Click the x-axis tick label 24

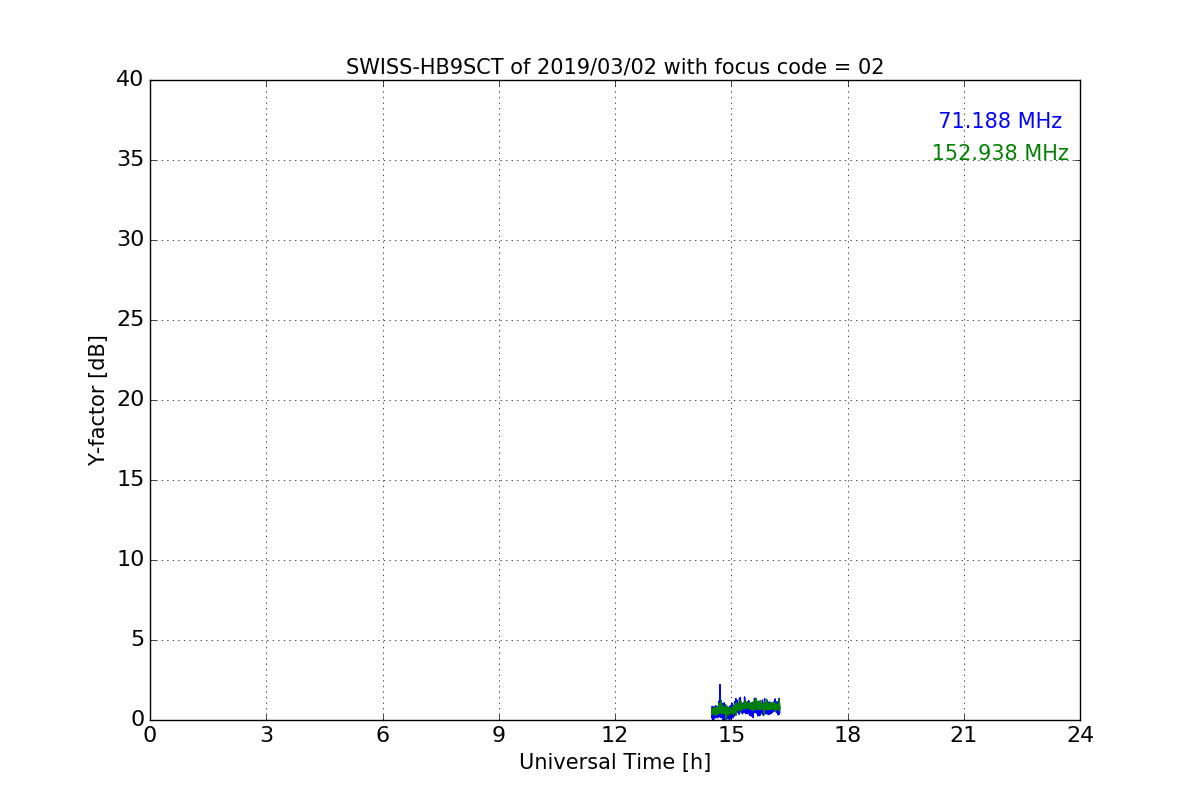pyautogui.click(x=1080, y=735)
